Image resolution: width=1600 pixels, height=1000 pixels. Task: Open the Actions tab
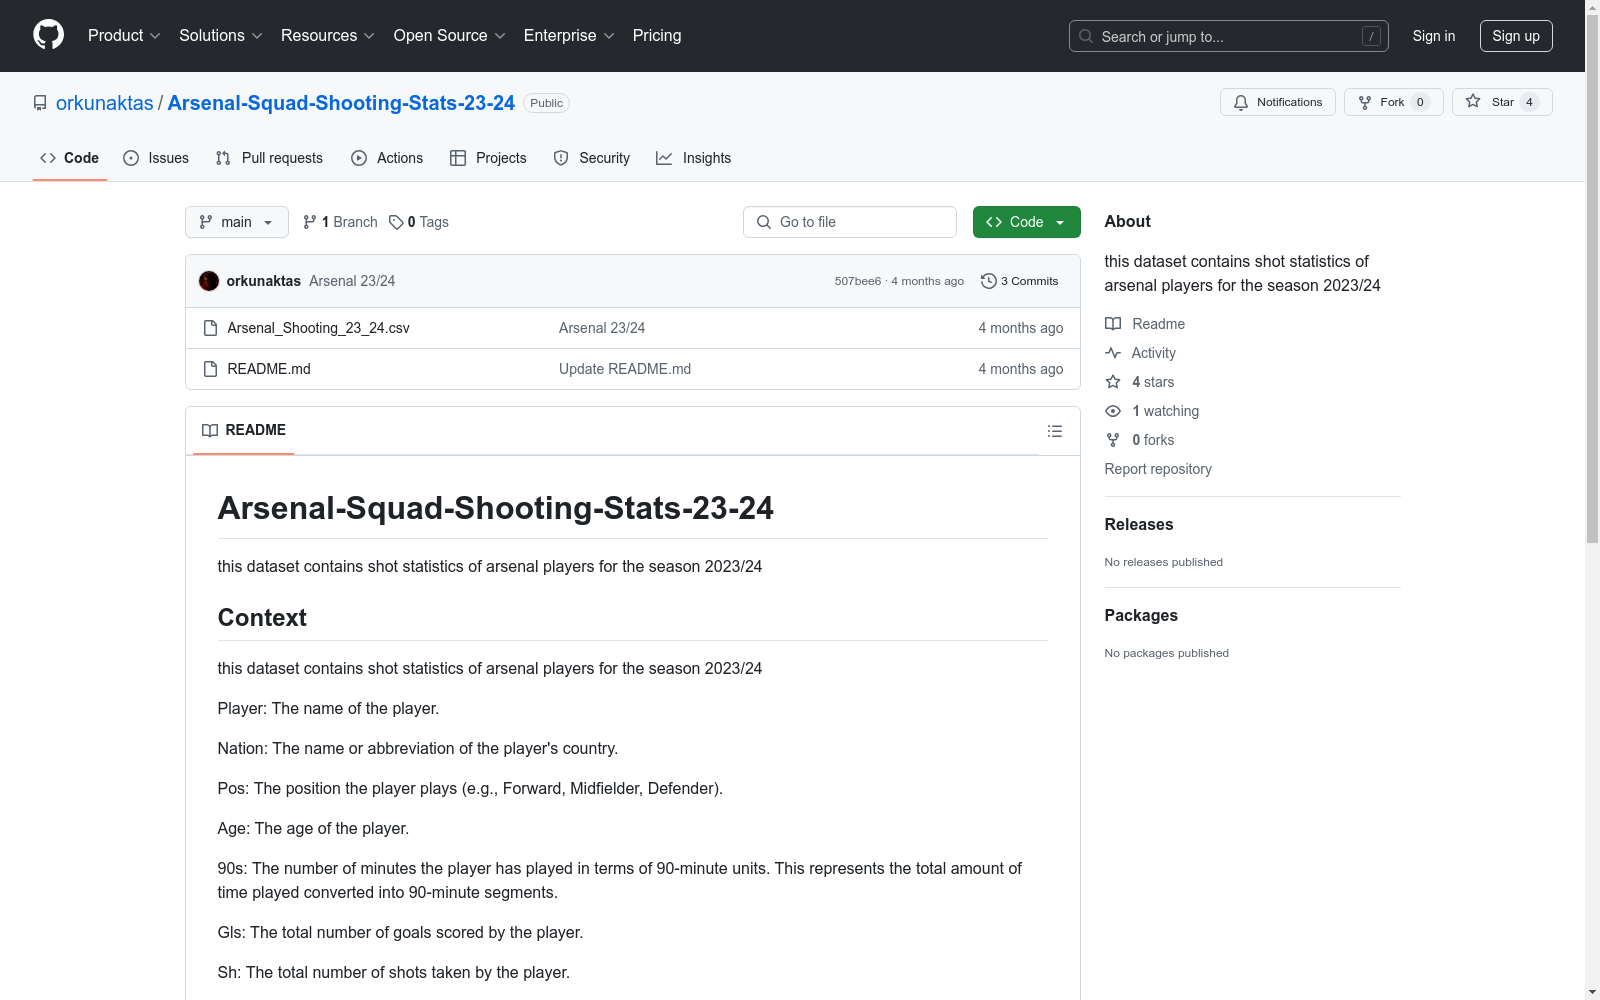click(x=387, y=158)
